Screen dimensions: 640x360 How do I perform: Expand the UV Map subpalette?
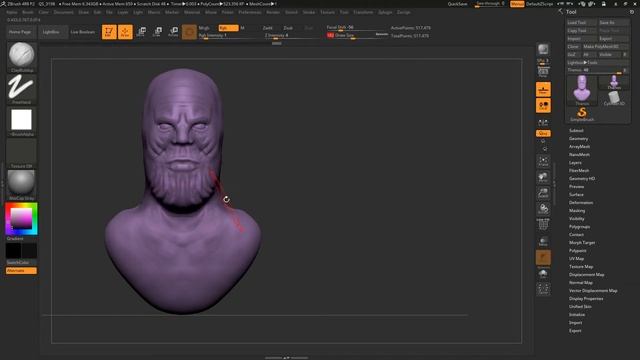576,259
